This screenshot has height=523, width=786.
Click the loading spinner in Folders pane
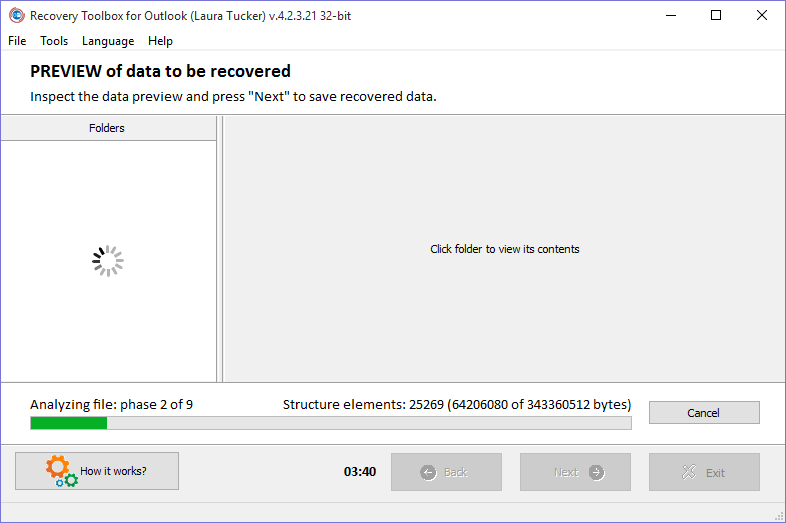point(108,261)
